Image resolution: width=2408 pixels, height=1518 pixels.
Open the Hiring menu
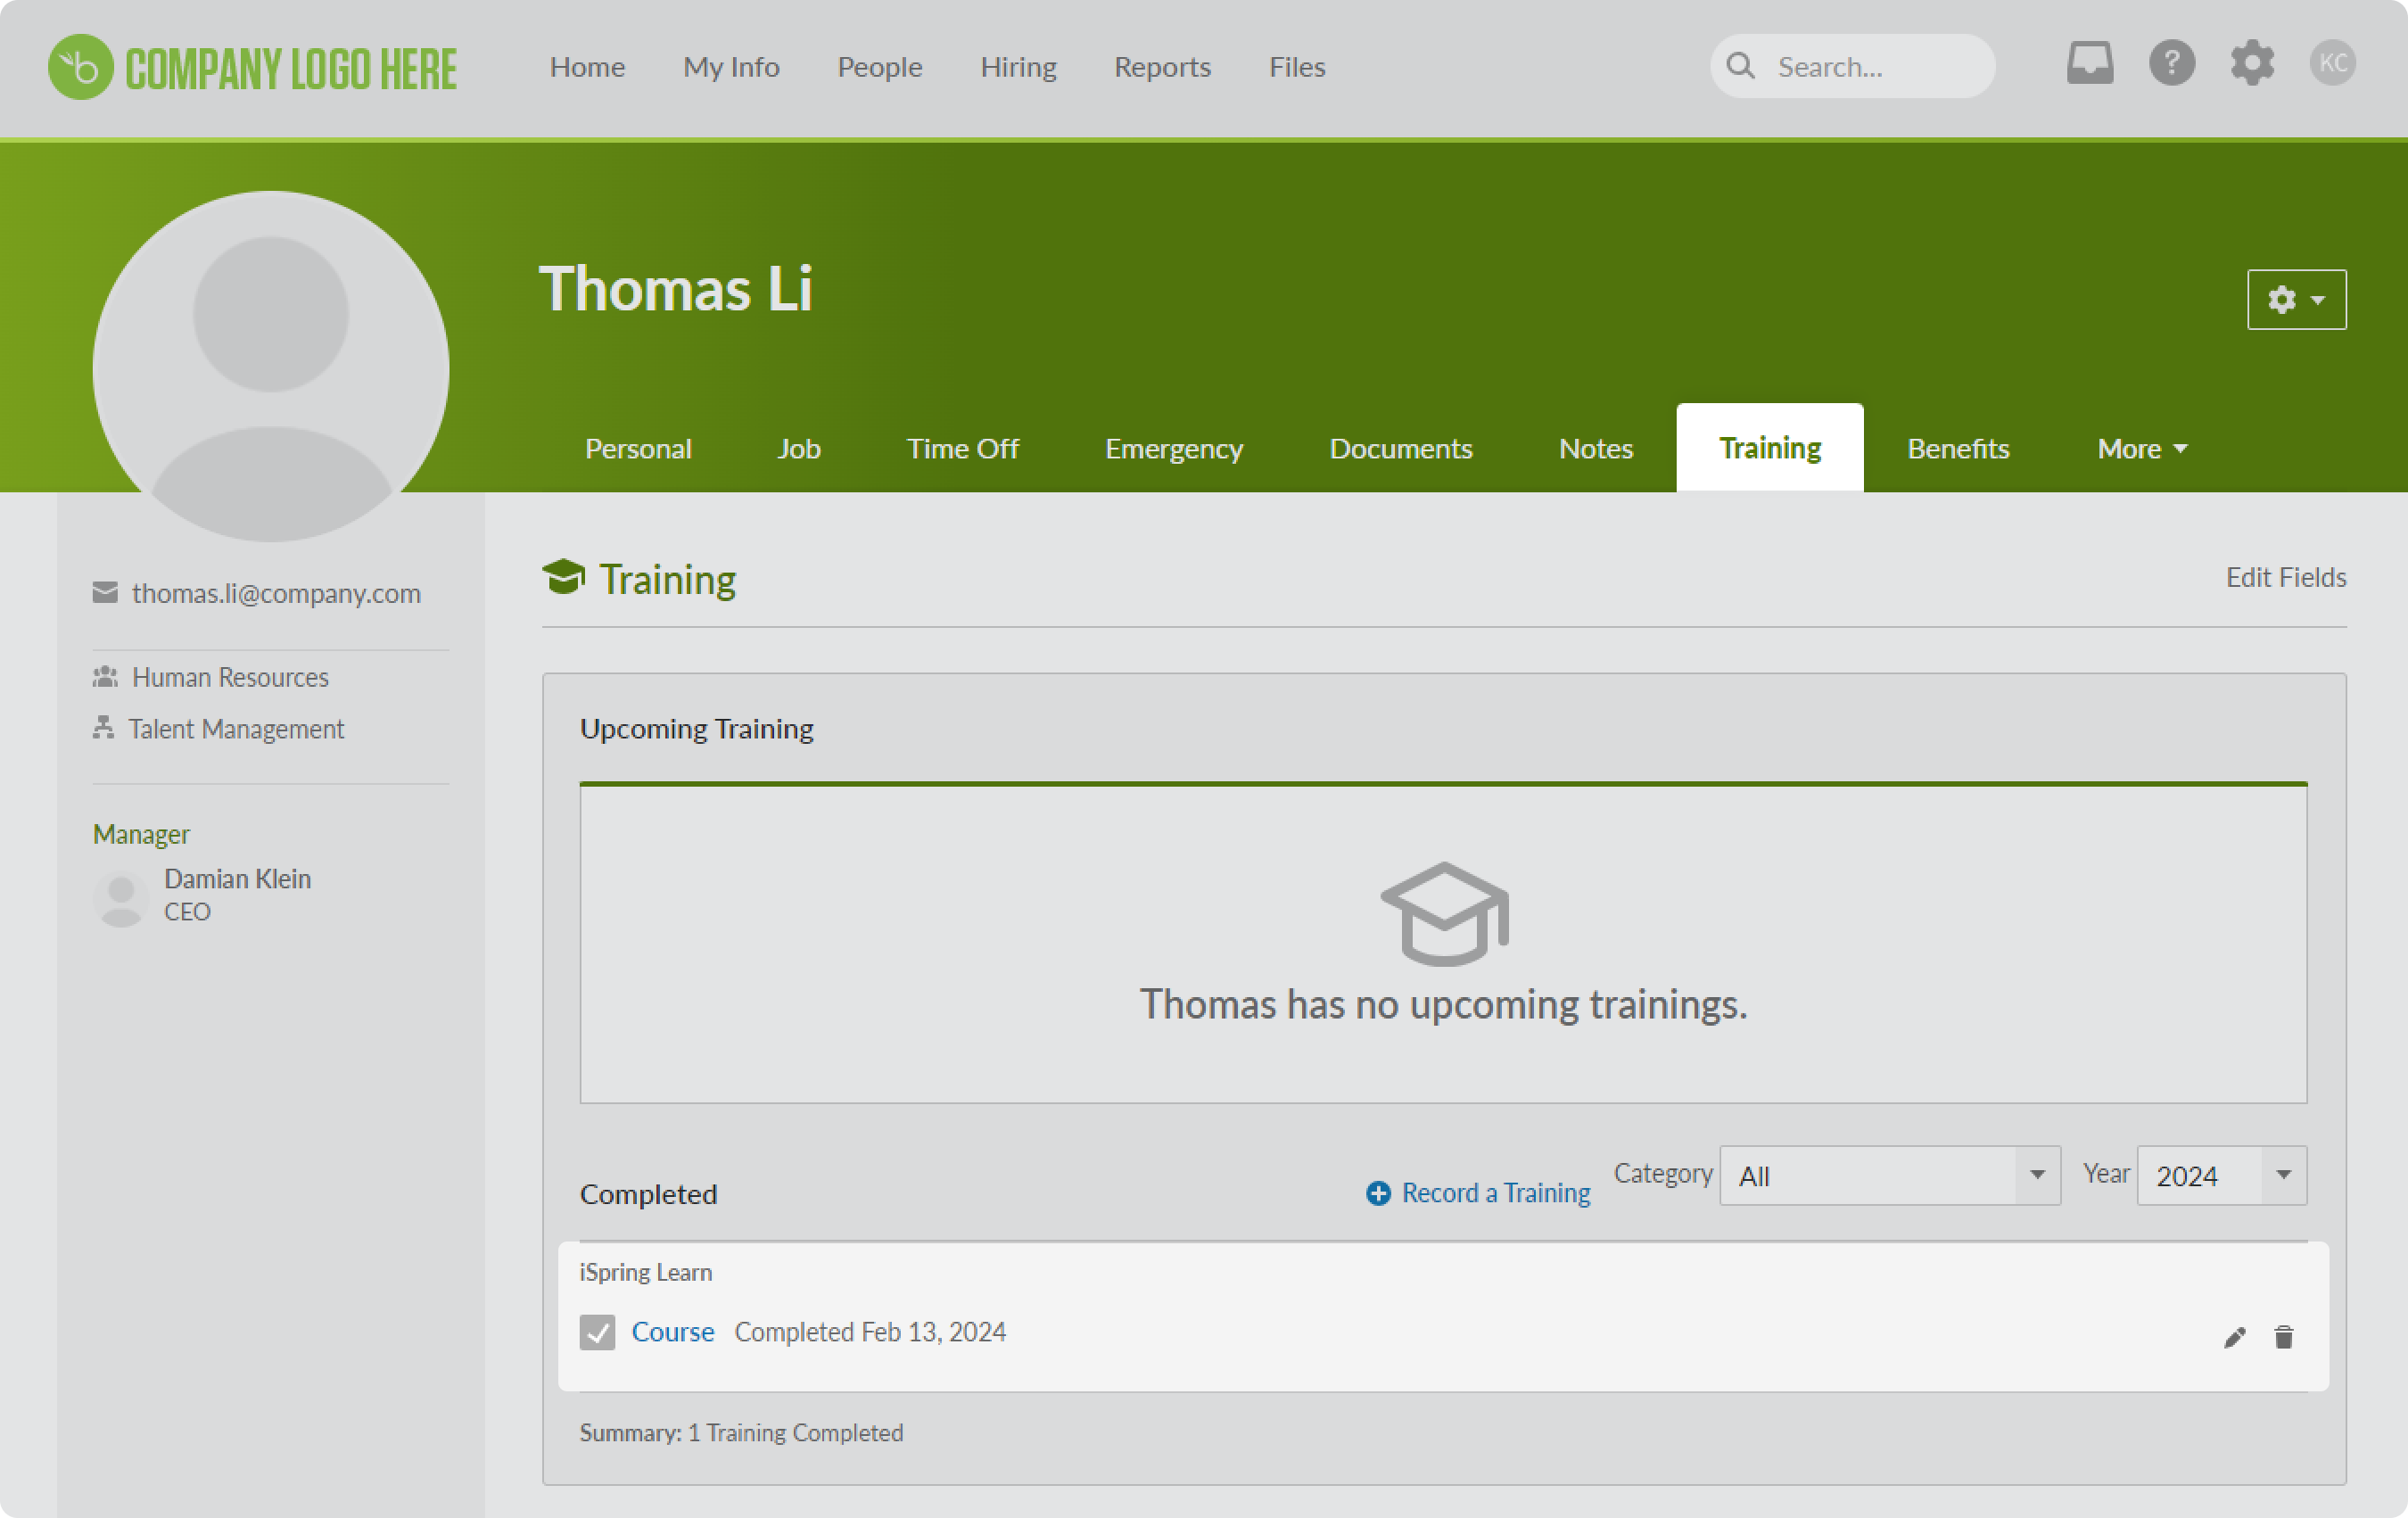(x=1018, y=67)
